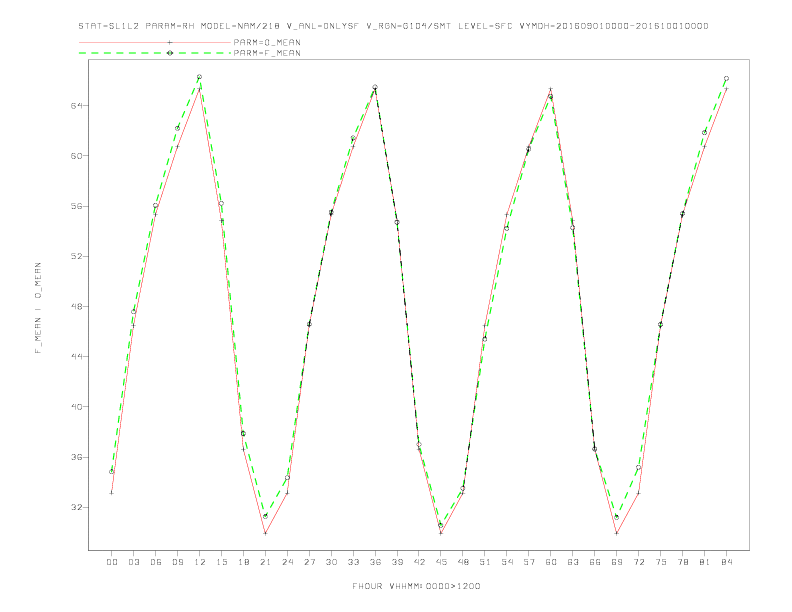This screenshot has height=612, width=792.
Task: Click y-axis tick value 52
Action: click(76, 256)
